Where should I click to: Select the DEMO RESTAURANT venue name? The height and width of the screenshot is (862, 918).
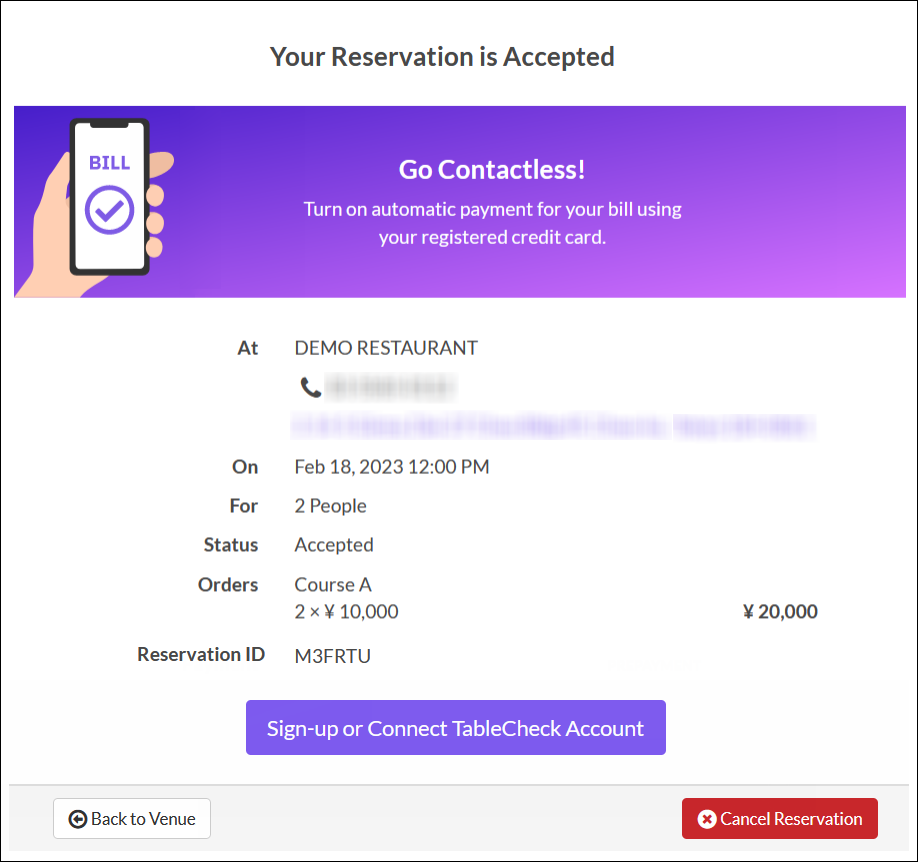386,348
